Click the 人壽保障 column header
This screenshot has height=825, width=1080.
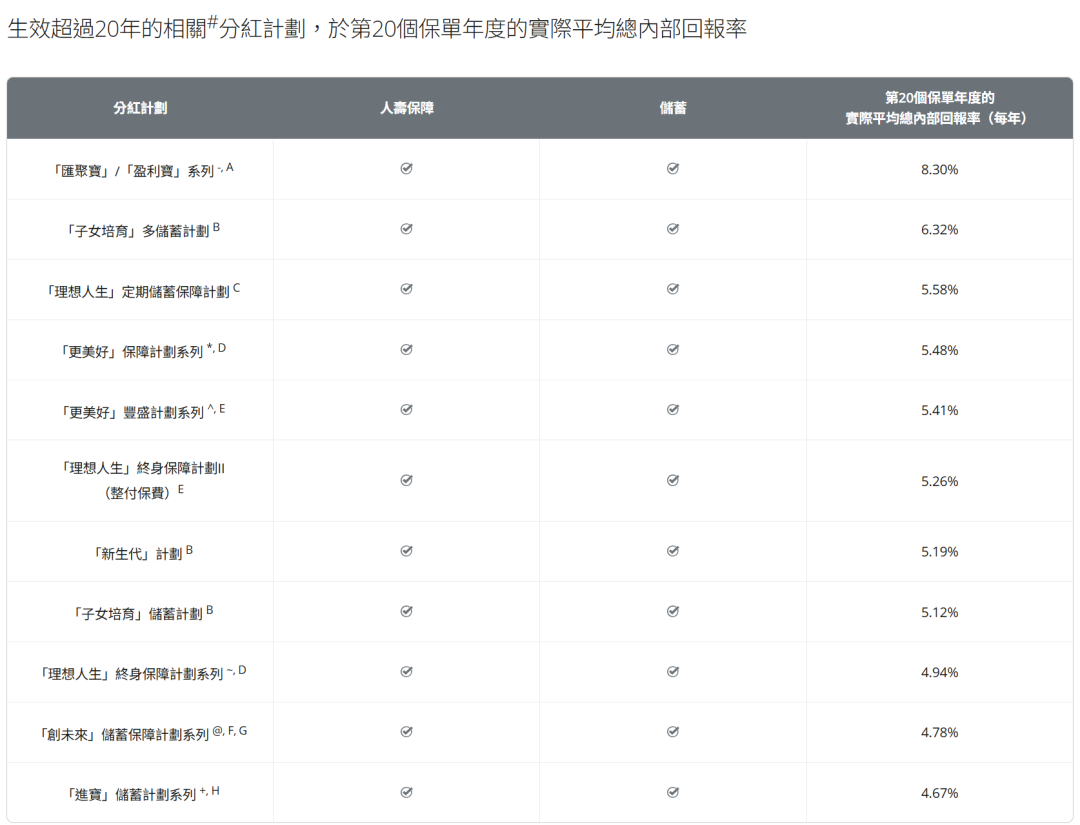coord(406,108)
